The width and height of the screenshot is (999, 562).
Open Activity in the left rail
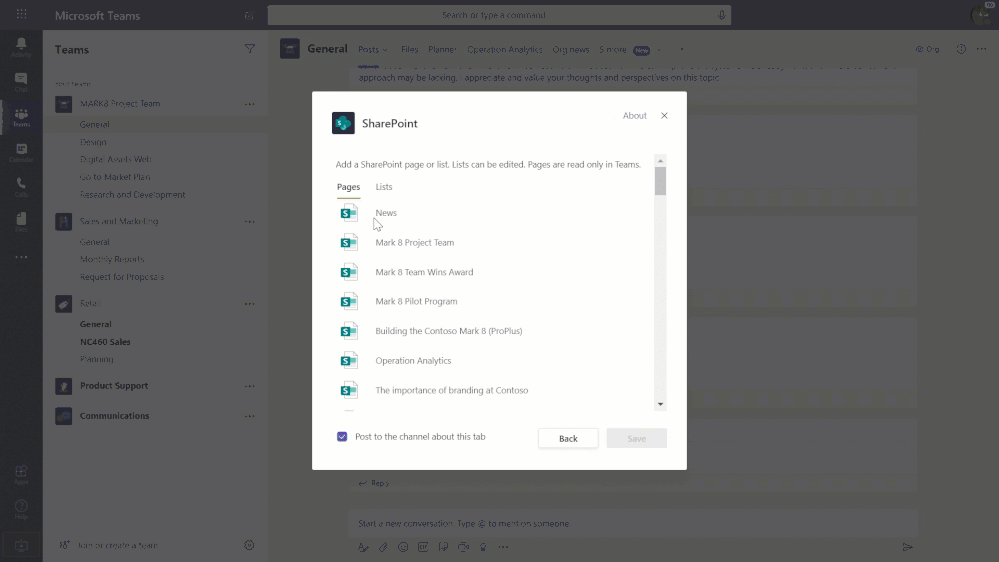(x=21, y=47)
